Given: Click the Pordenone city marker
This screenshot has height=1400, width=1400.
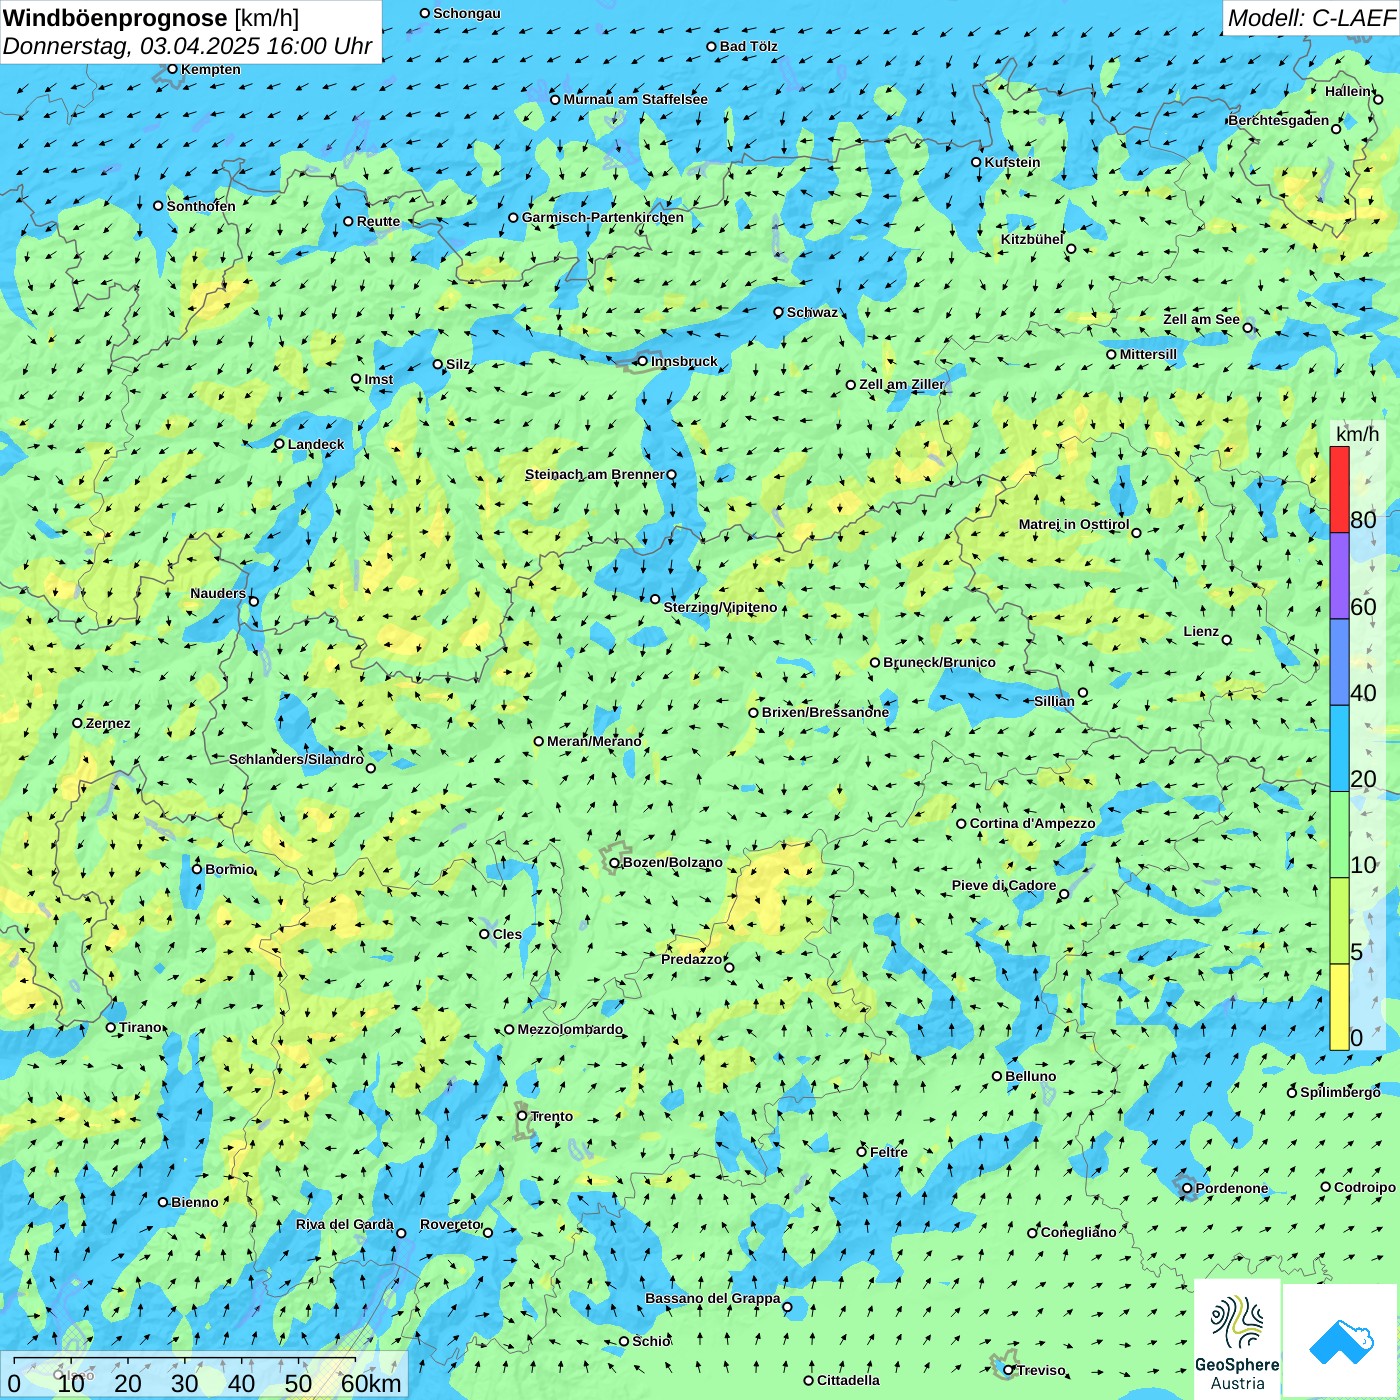Looking at the screenshot, I should [1187, 1188].
